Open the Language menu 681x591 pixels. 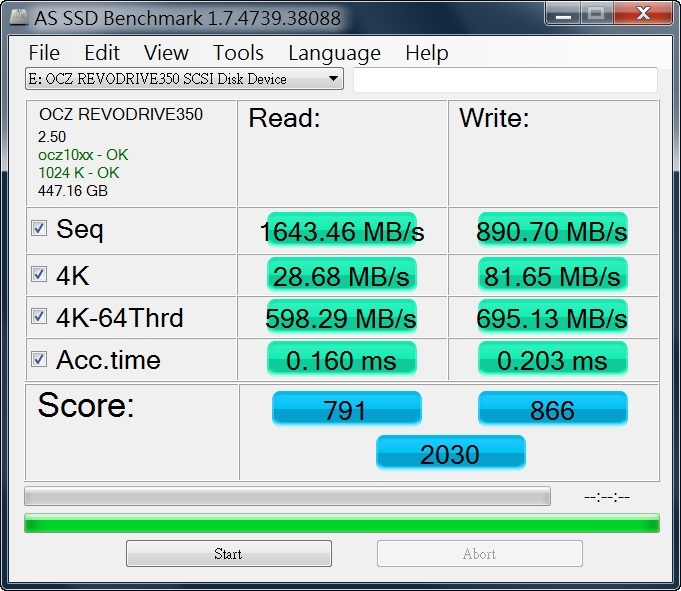tap(334, 53)
